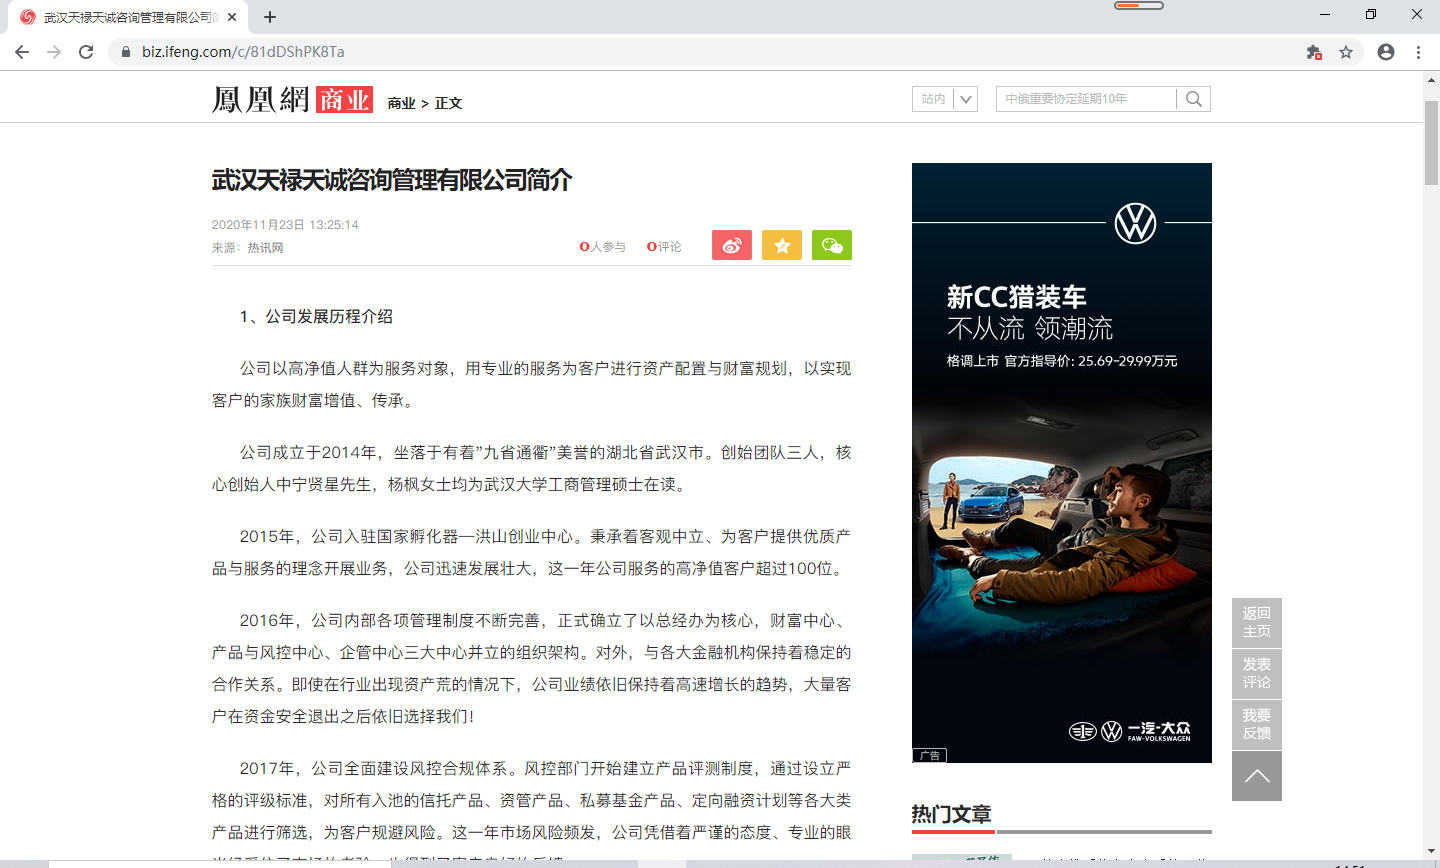Click the date 2020年11月23日 13:25:14
The height and width of the screenshot is (868, 1440).
coord(285,225)
